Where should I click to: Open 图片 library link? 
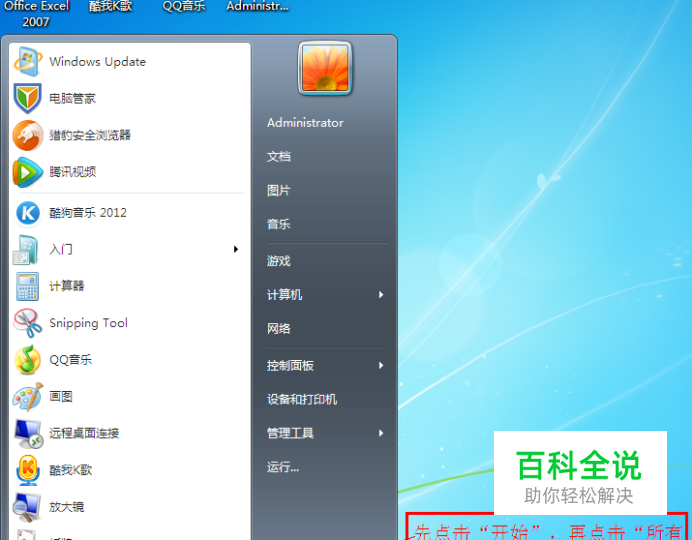point(278,191)
